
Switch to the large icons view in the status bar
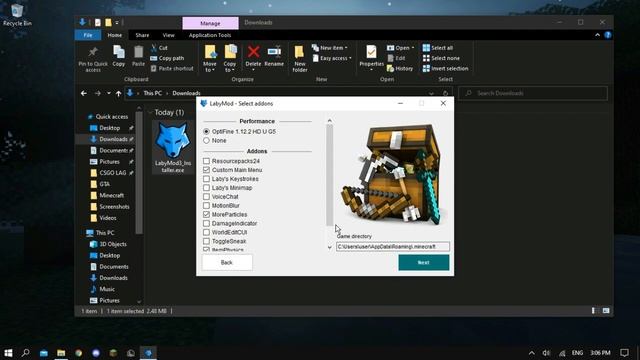pos(606,311)
